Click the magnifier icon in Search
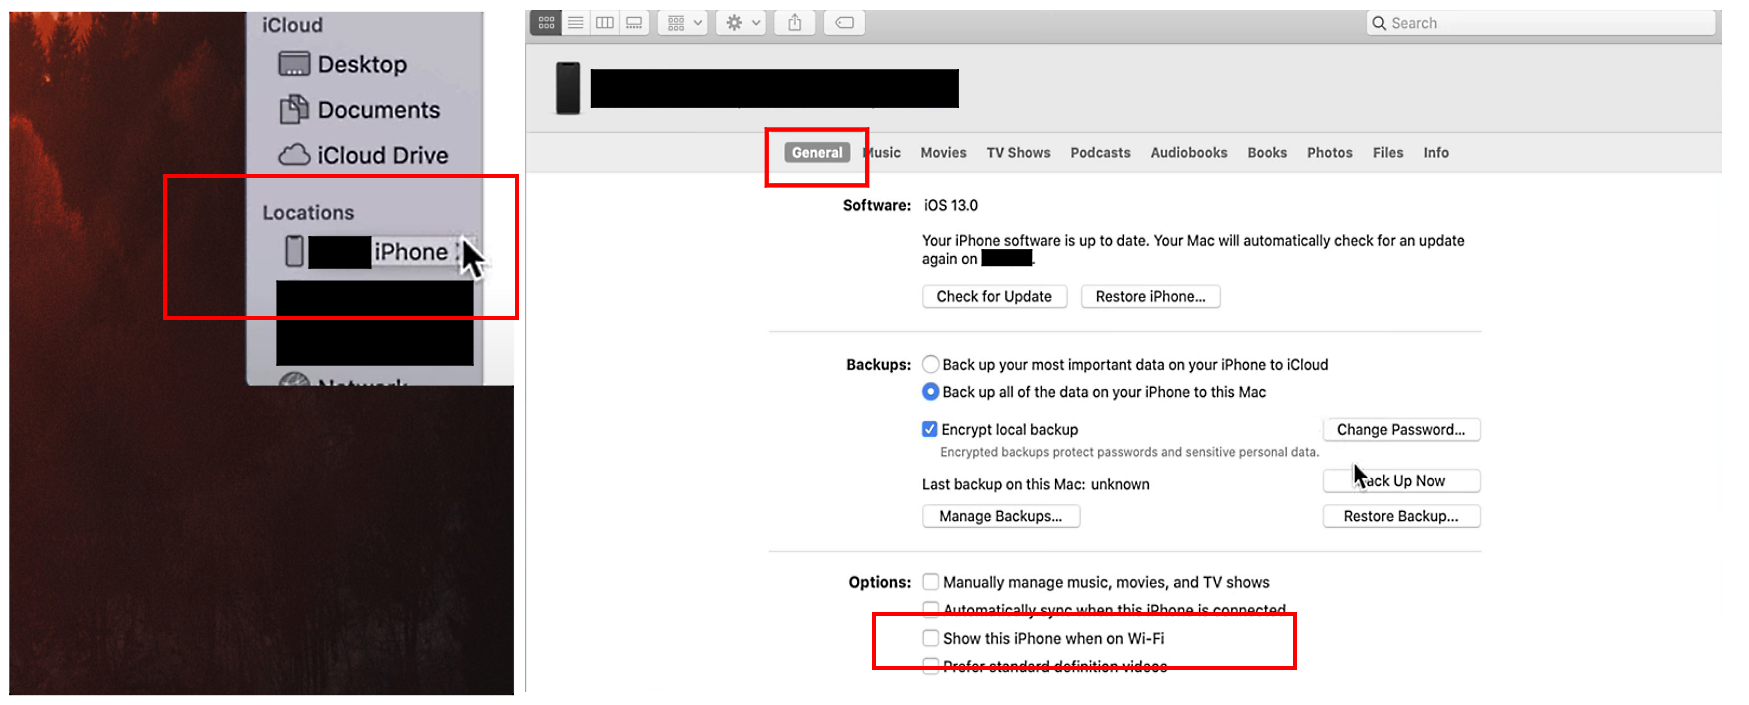1749x705 pixels. (1380, 23)
